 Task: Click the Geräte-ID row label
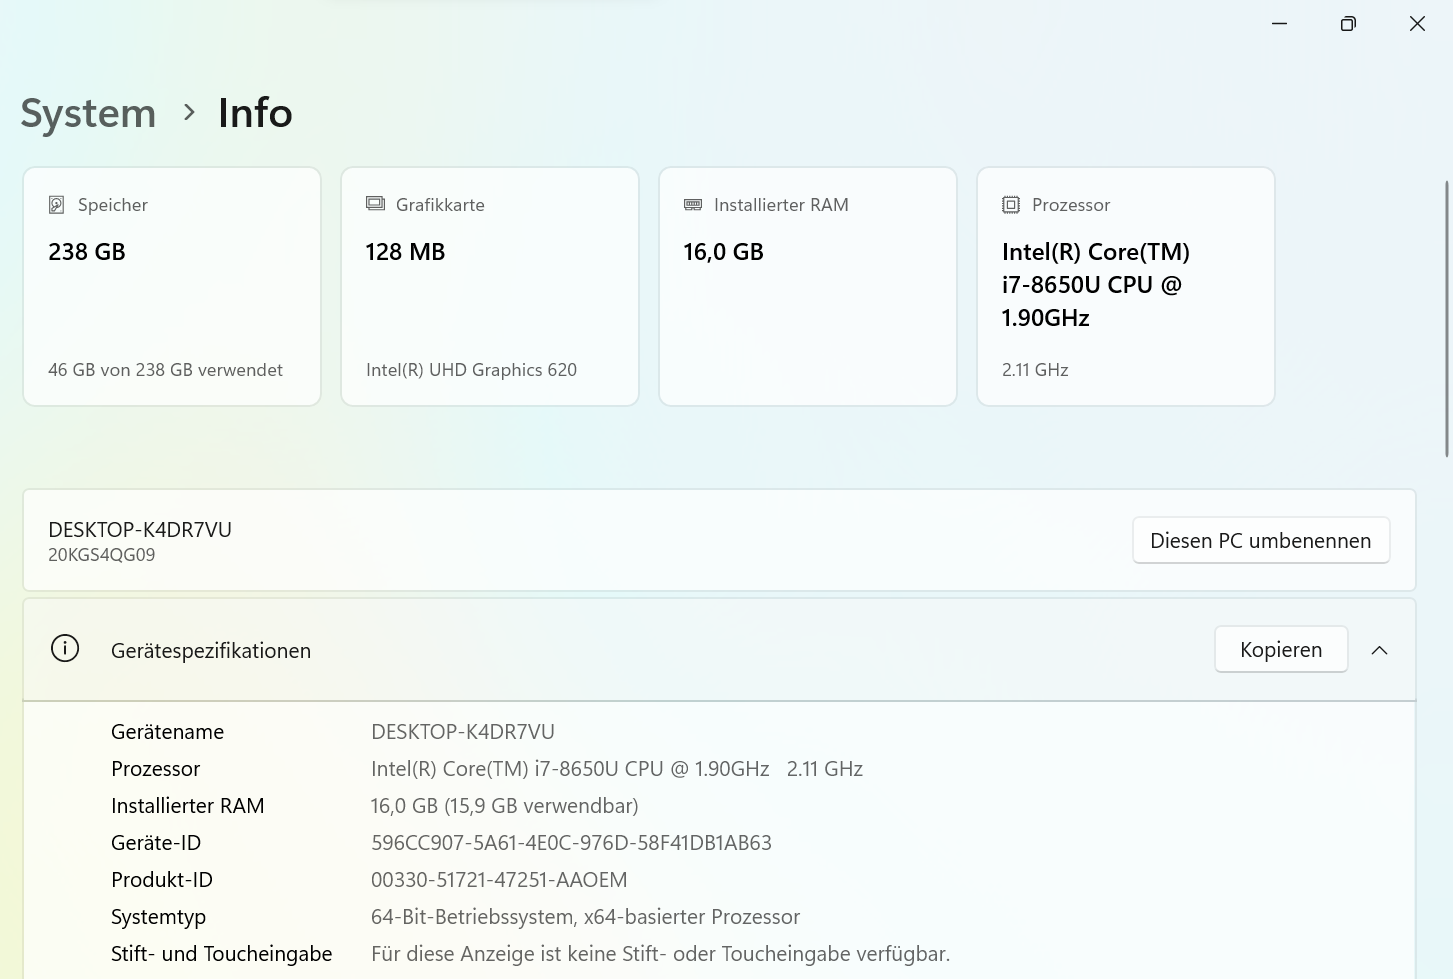coord(156,843)
